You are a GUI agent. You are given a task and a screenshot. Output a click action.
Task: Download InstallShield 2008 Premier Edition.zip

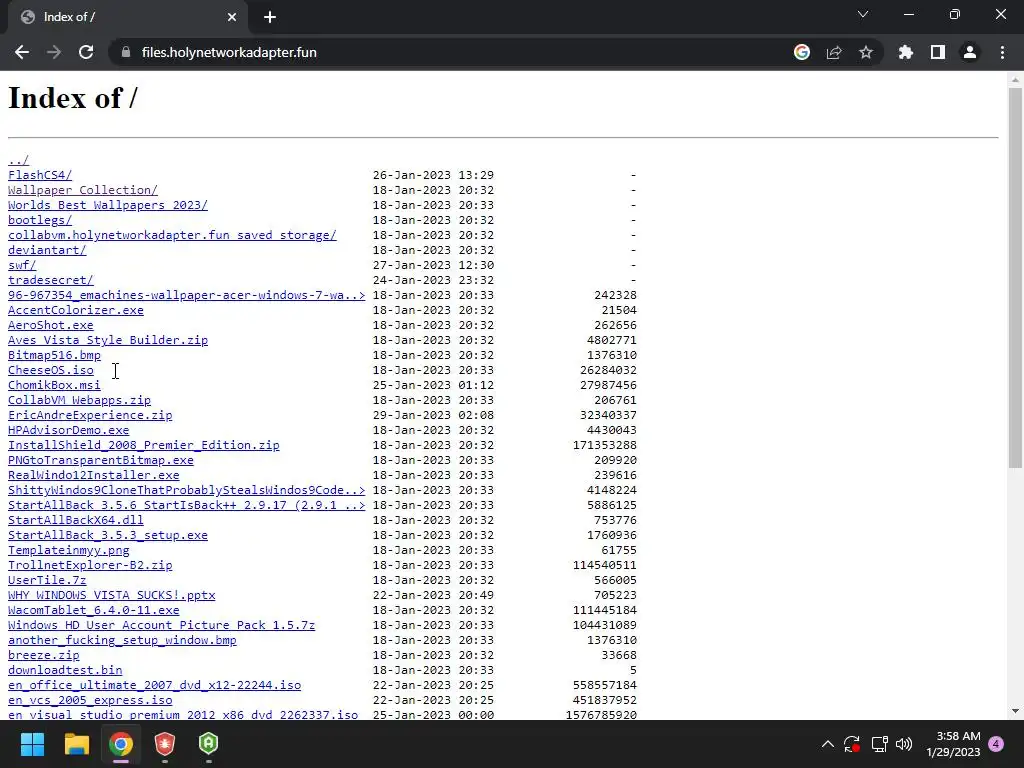[144, 445]
